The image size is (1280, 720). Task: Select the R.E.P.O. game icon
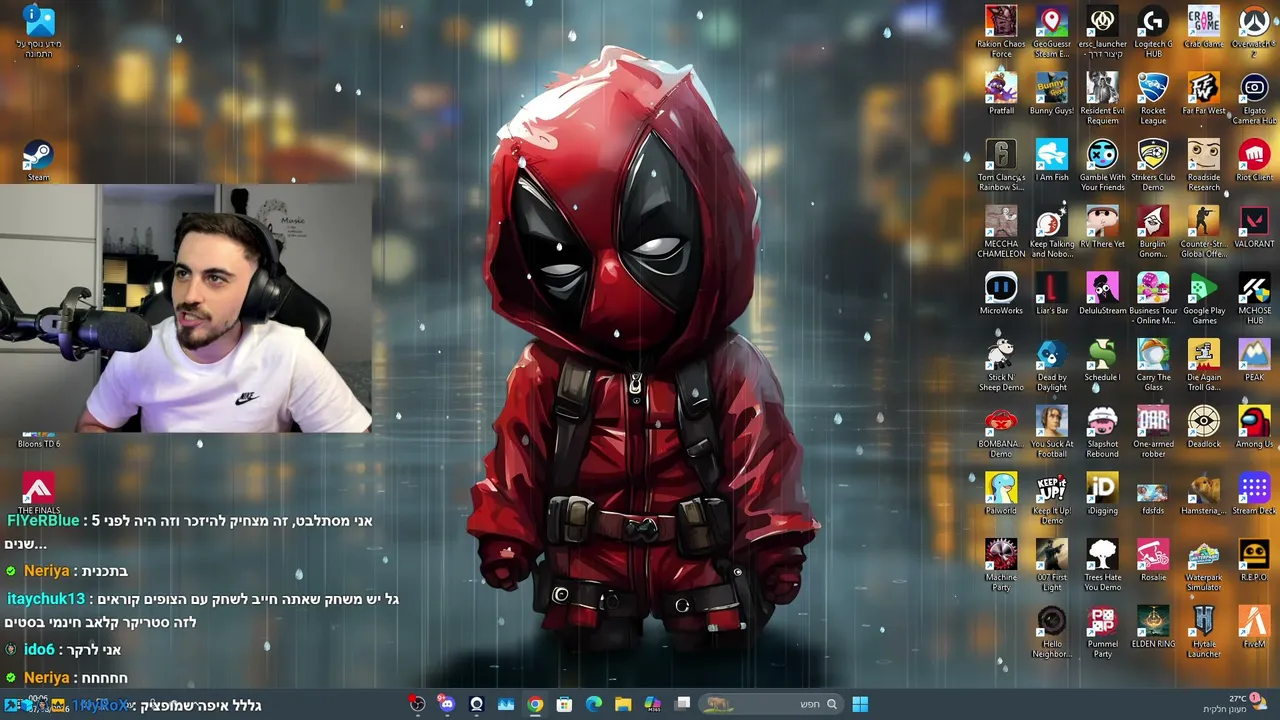[x=1254, y=560]
